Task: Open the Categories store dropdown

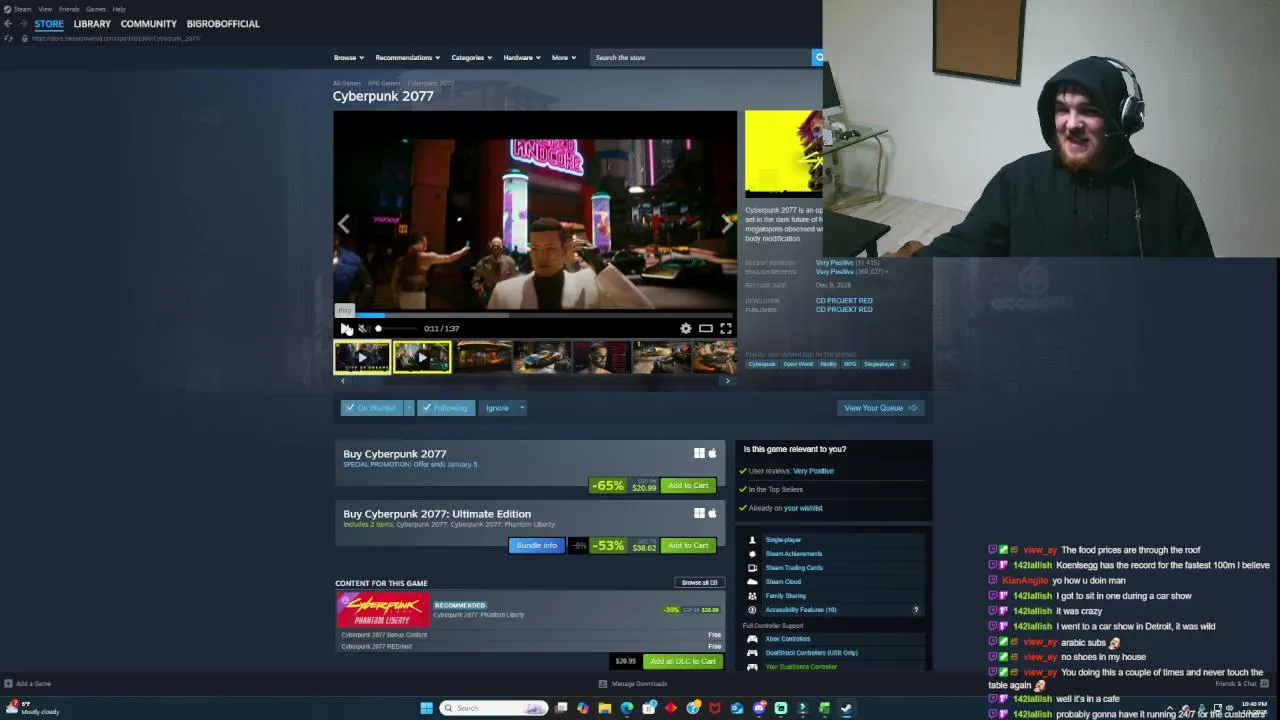Action: 472,57
